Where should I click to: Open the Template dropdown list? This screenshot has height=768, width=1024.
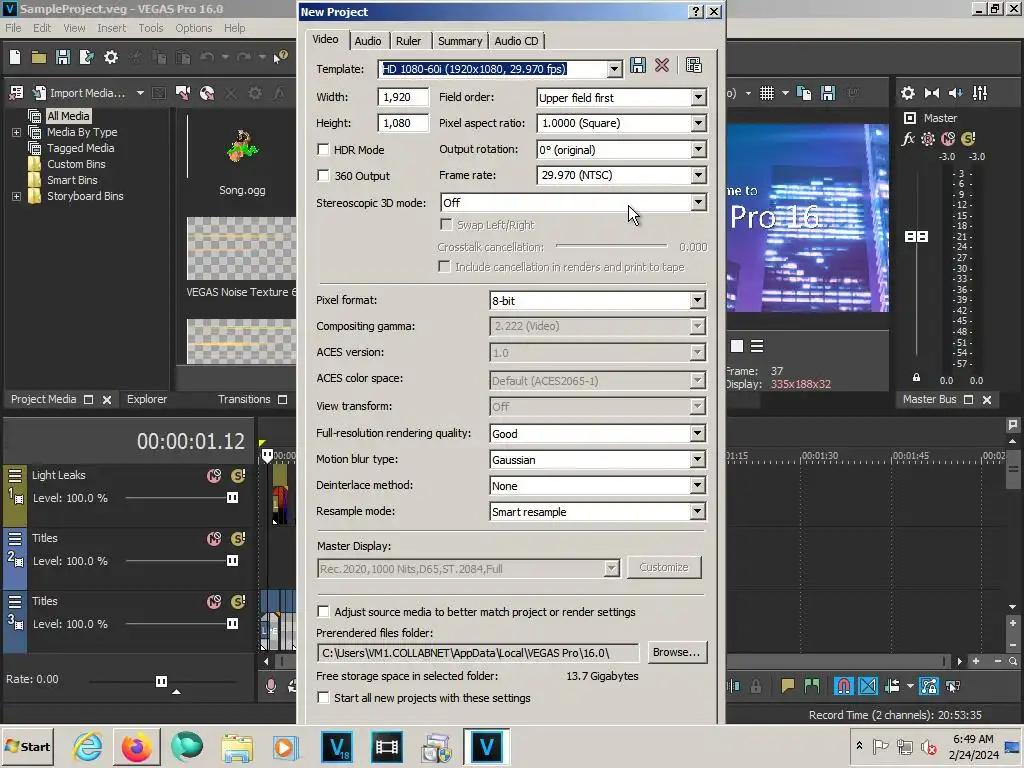pyautogui.click(x=614, y=69)
